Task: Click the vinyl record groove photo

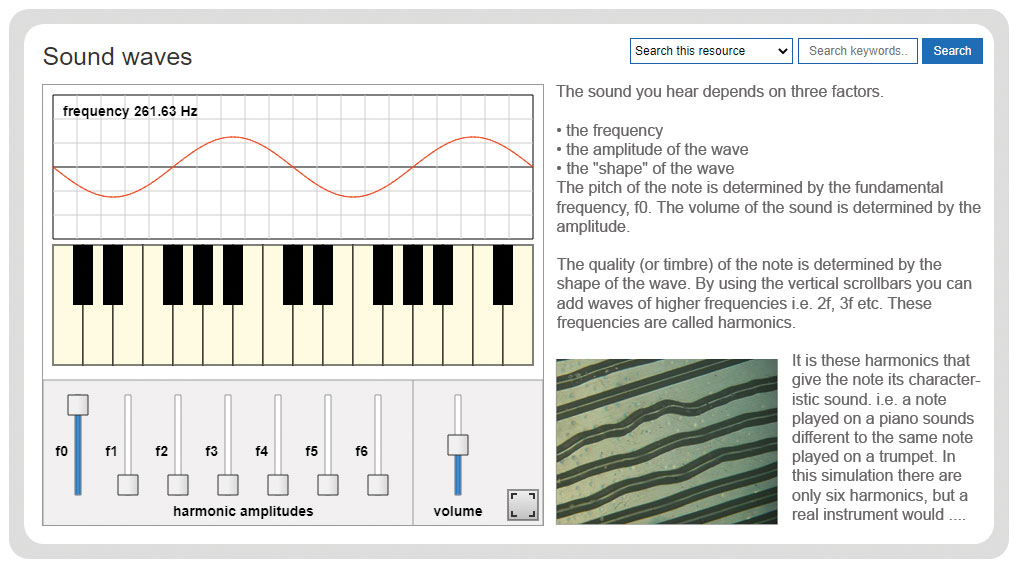Action: 667,441
